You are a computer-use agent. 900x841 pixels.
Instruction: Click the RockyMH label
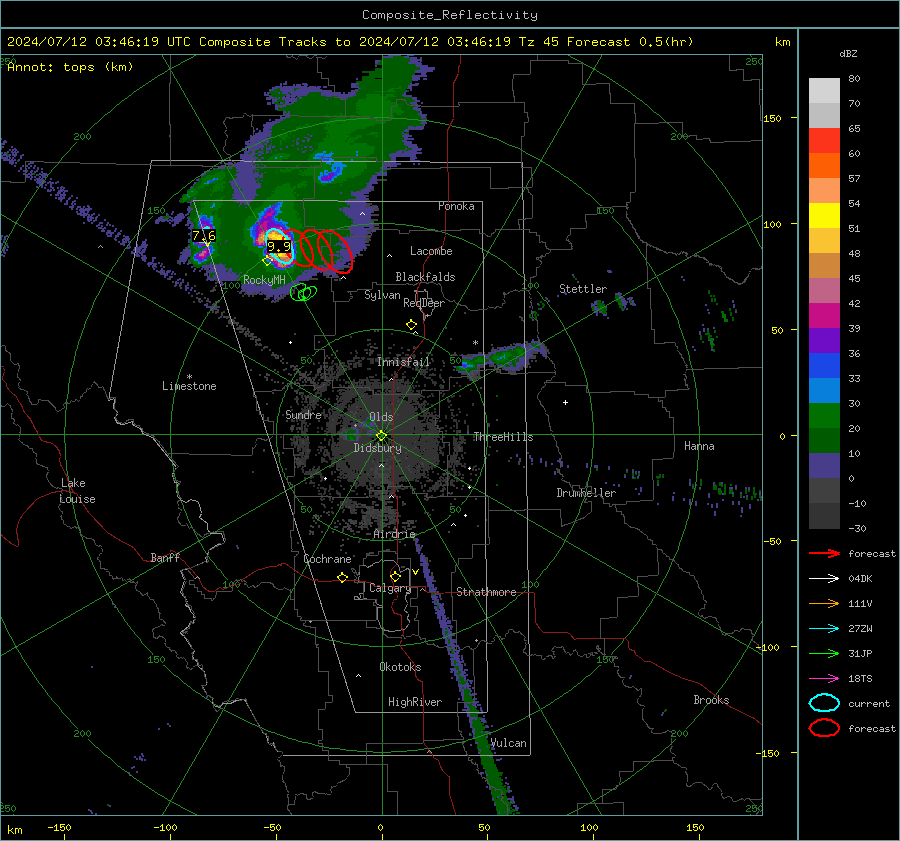coord(264,280)
